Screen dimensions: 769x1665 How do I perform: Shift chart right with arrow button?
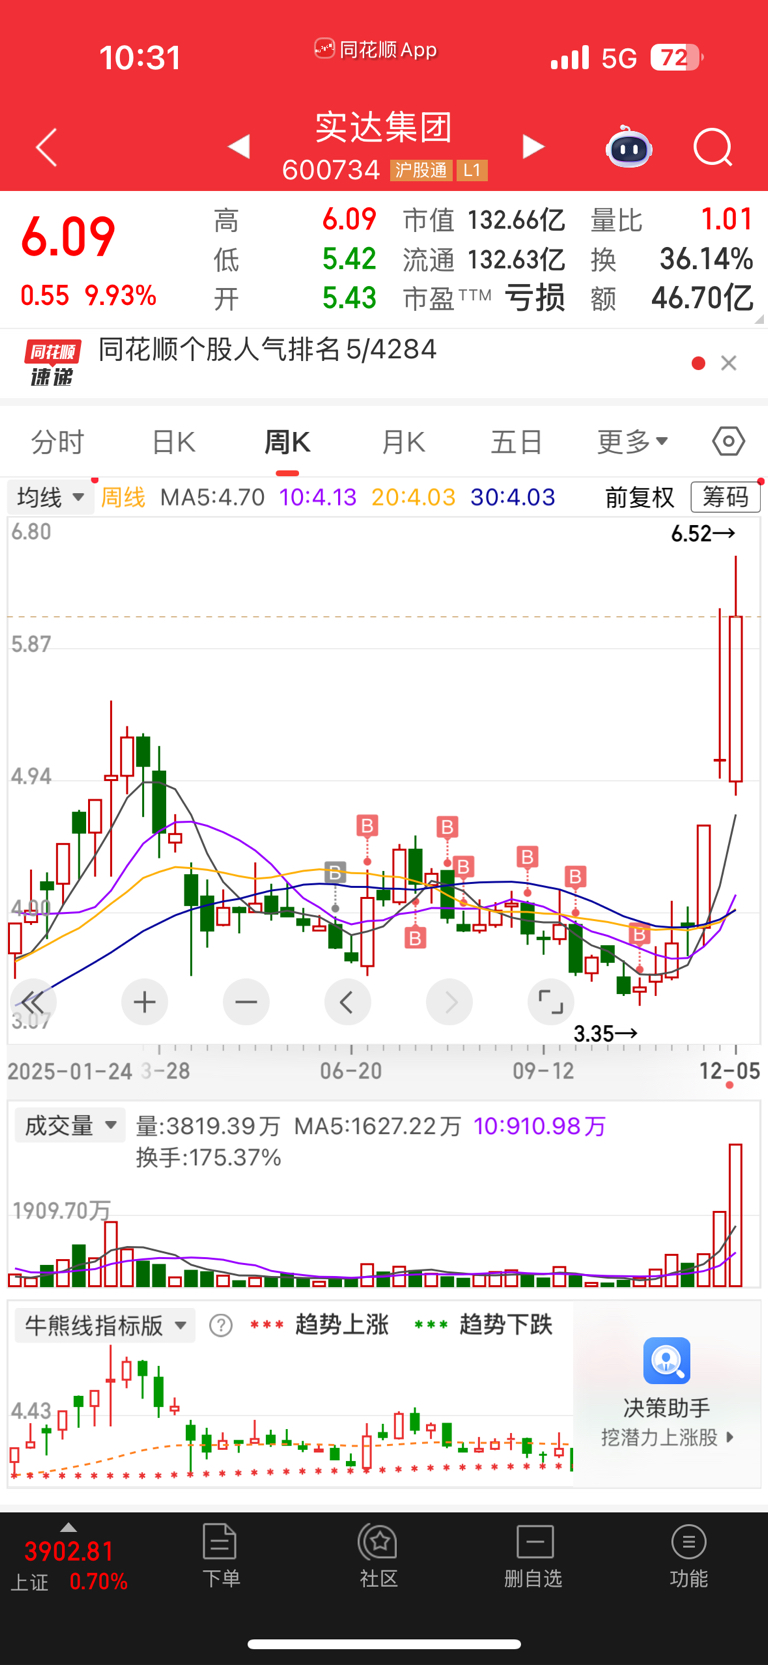click(x=449, y=1002)
